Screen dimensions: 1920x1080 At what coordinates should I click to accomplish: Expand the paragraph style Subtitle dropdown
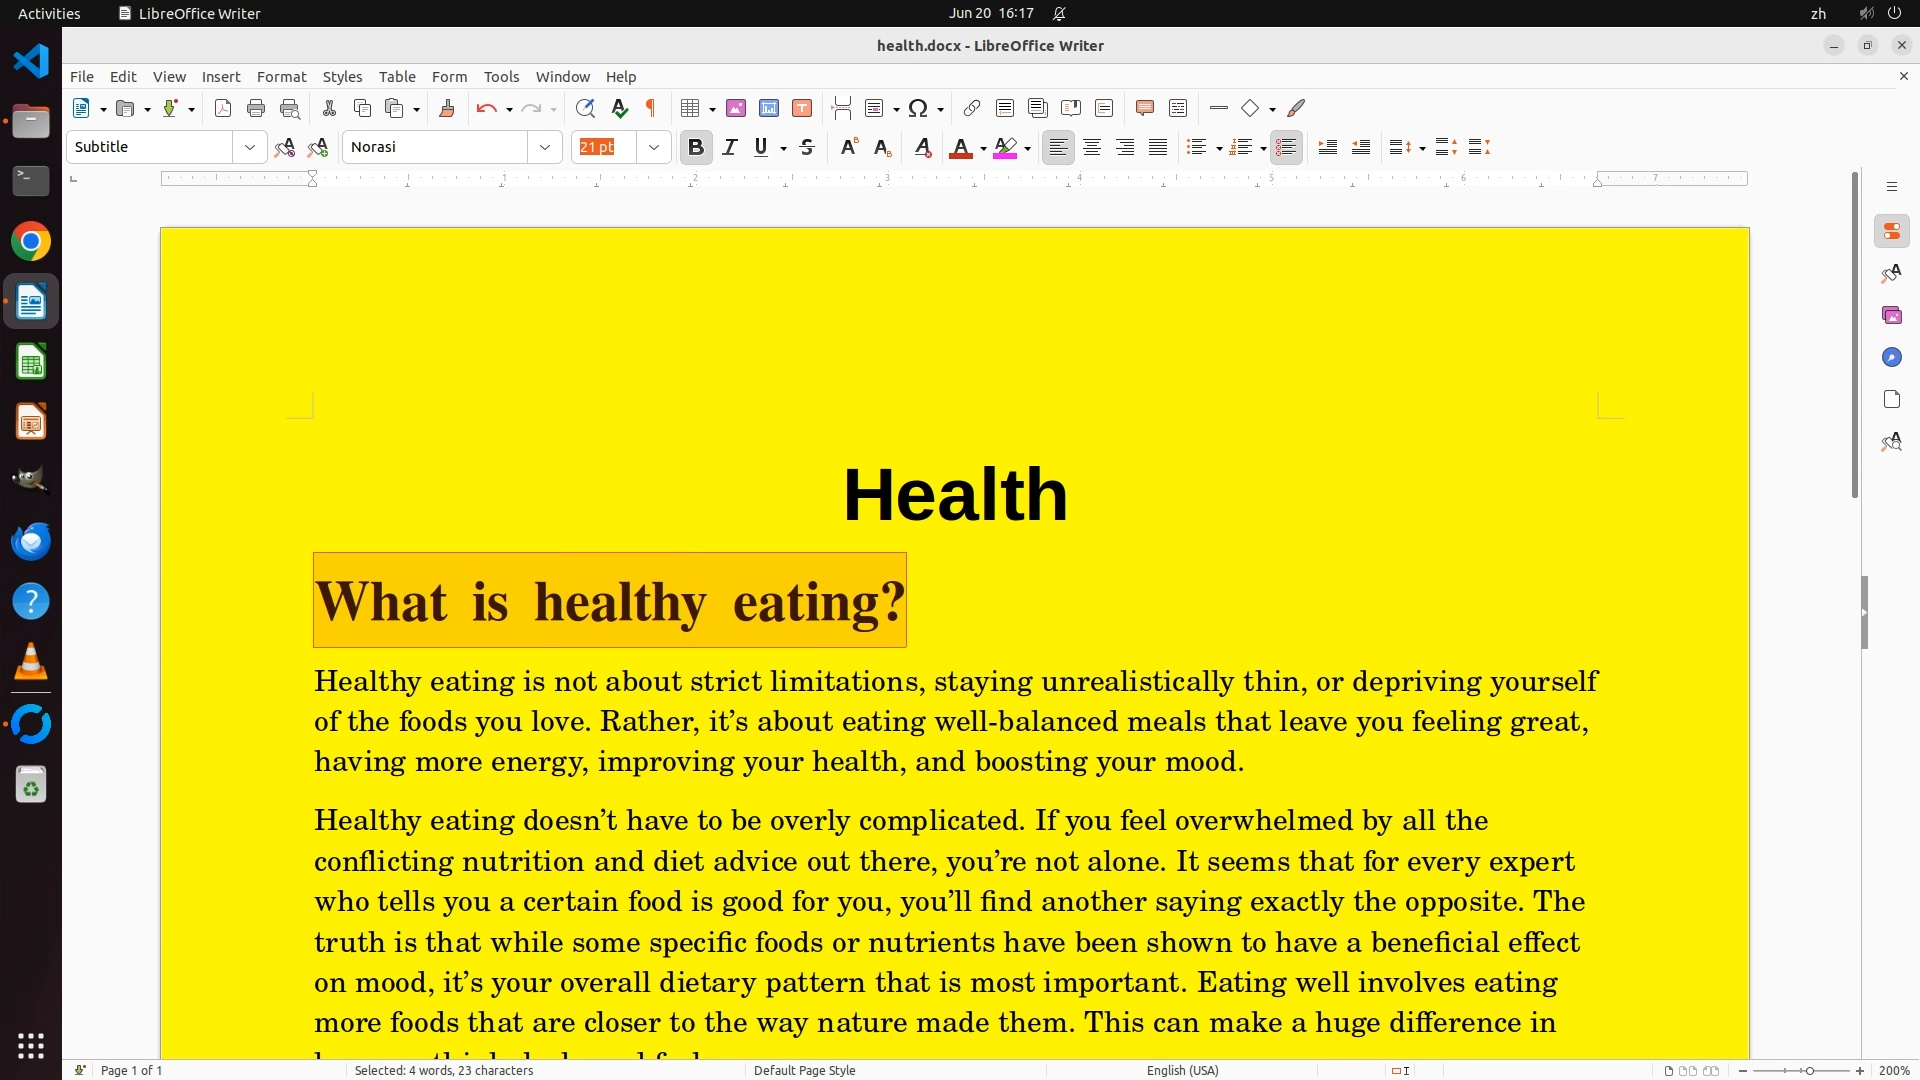pos(249,147)
